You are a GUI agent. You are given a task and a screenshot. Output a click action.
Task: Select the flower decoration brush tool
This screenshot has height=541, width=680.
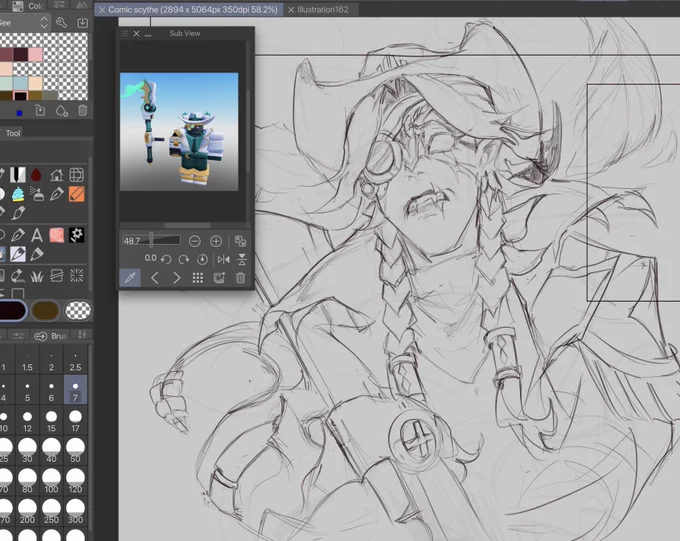coord(77,235)
